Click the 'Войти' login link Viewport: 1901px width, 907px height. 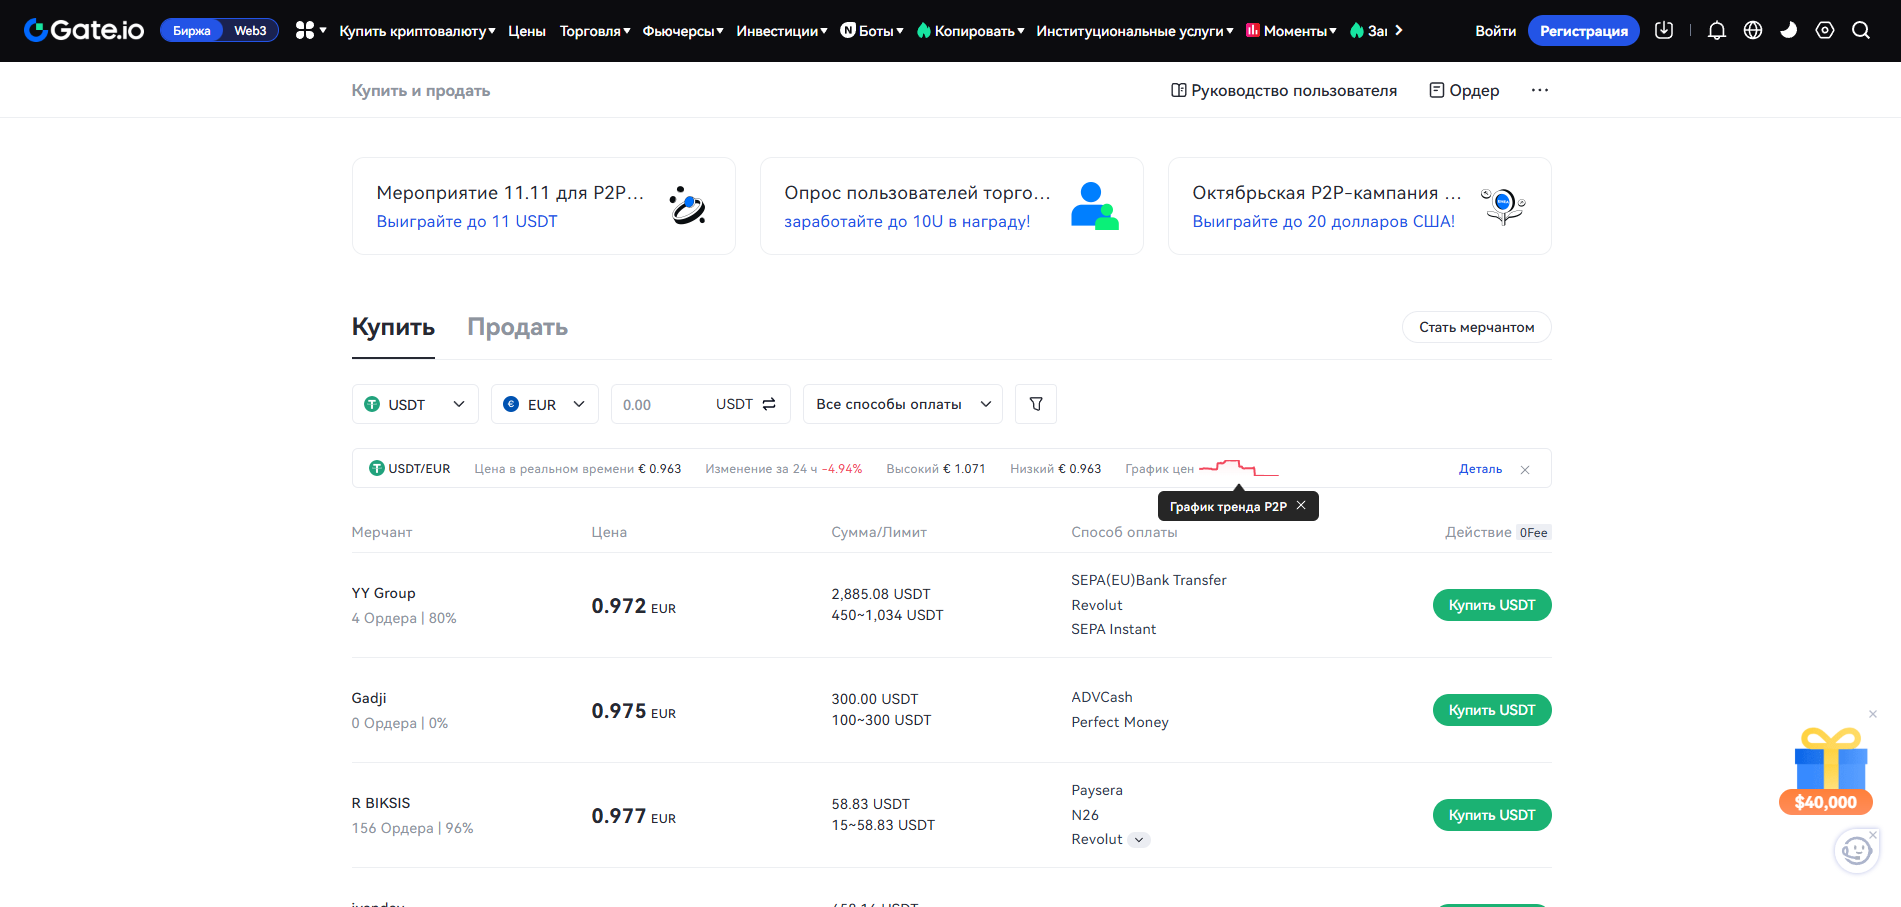tap(1496, 31)
